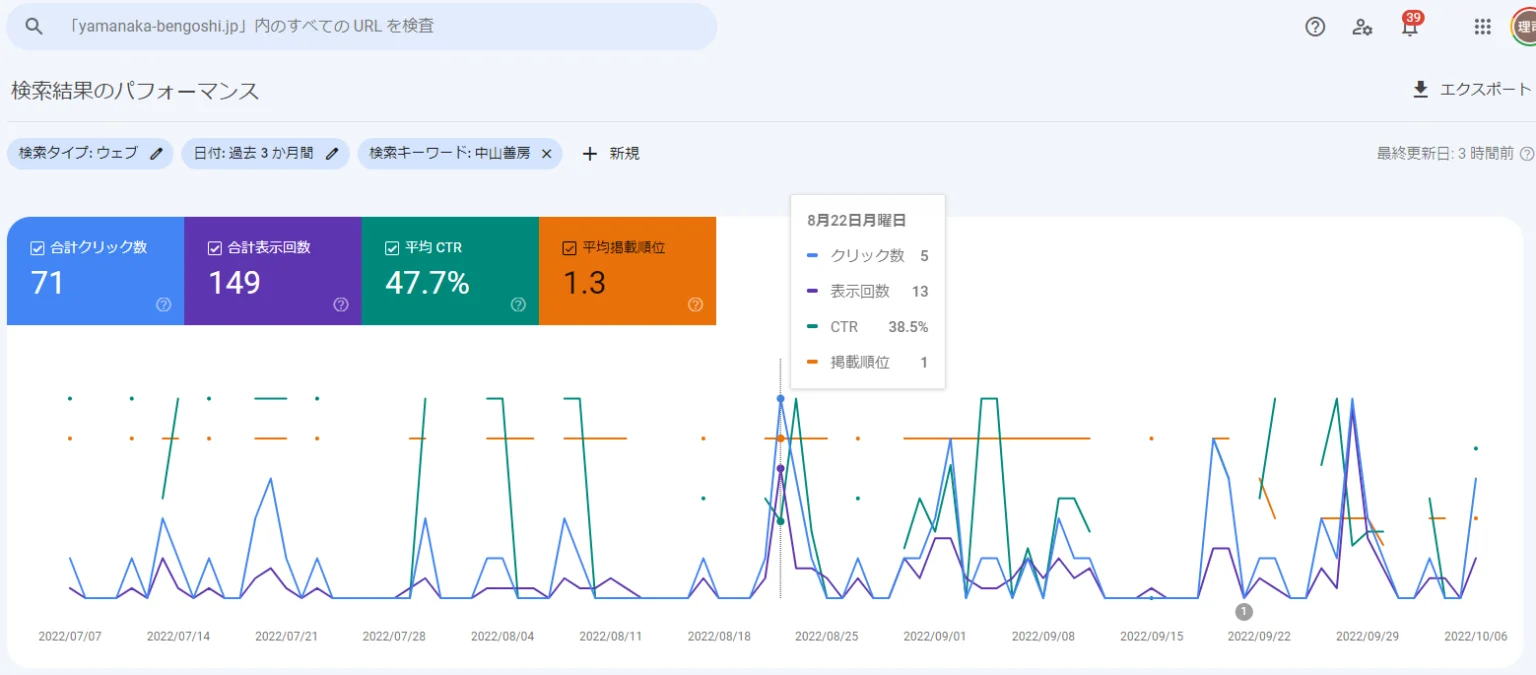Toggle the 平均掲載順位 checkbox
Image resolution: width=1536 pixels, height=675 pixels.
click(x=569, y=248)
